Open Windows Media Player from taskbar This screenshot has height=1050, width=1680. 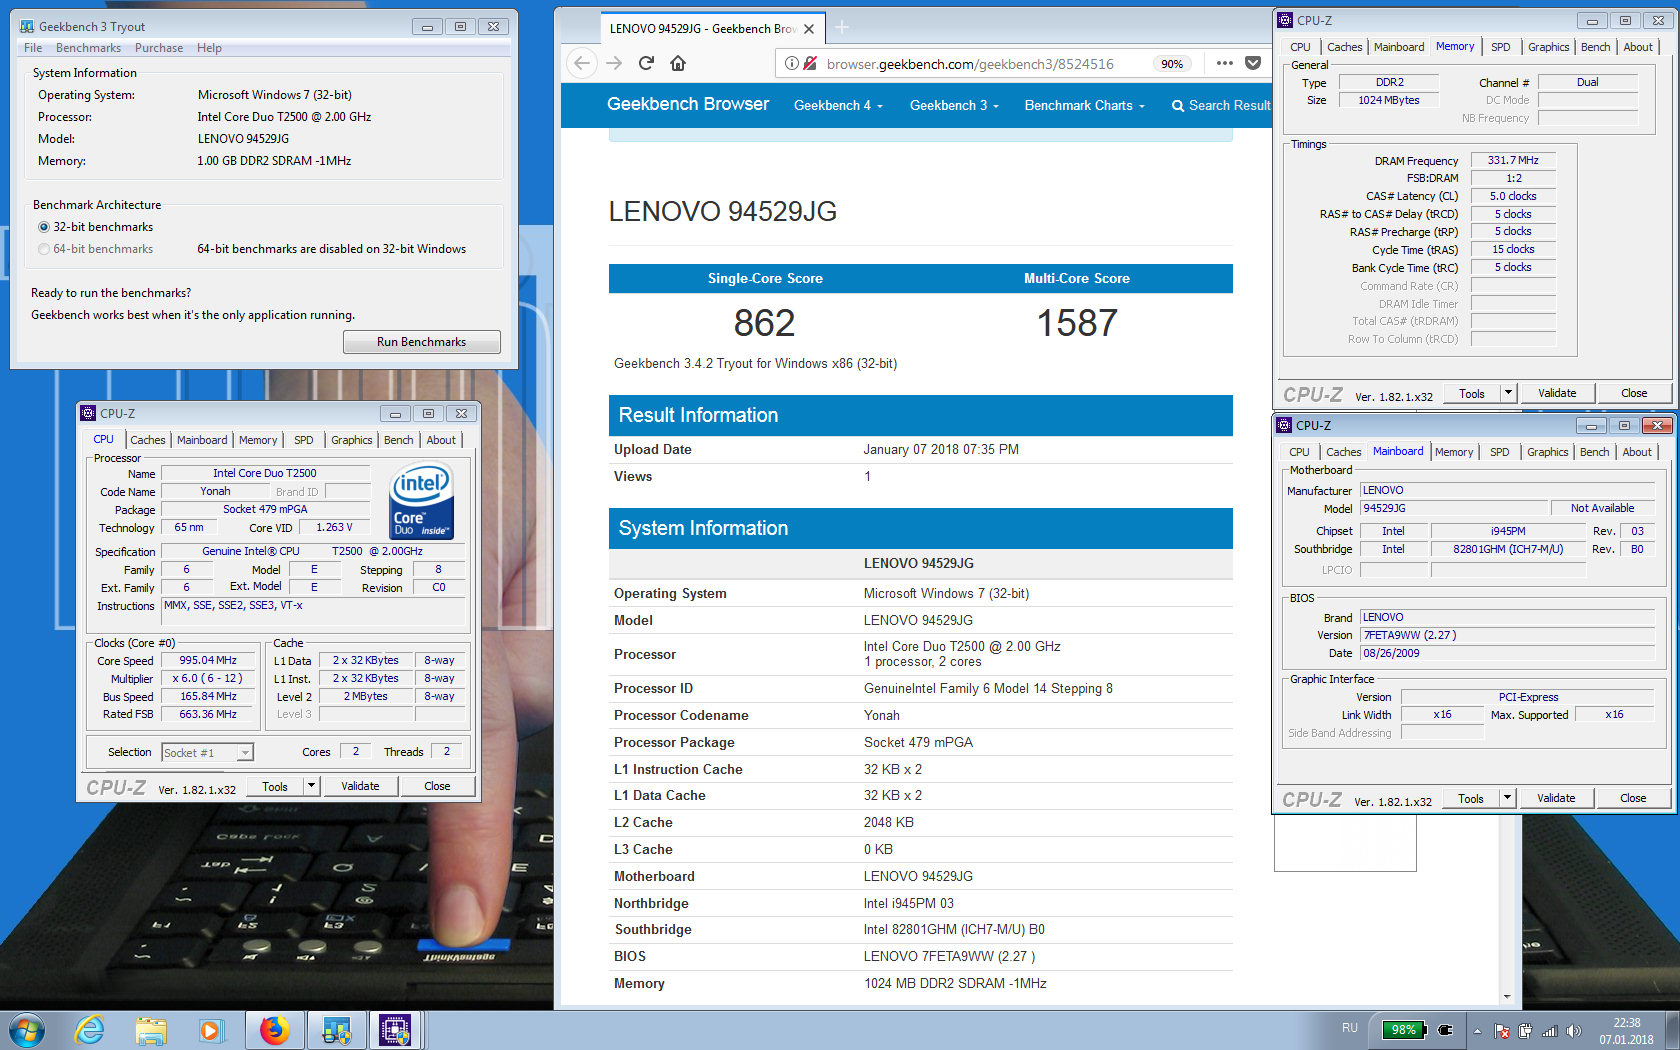coord(211,1030)
